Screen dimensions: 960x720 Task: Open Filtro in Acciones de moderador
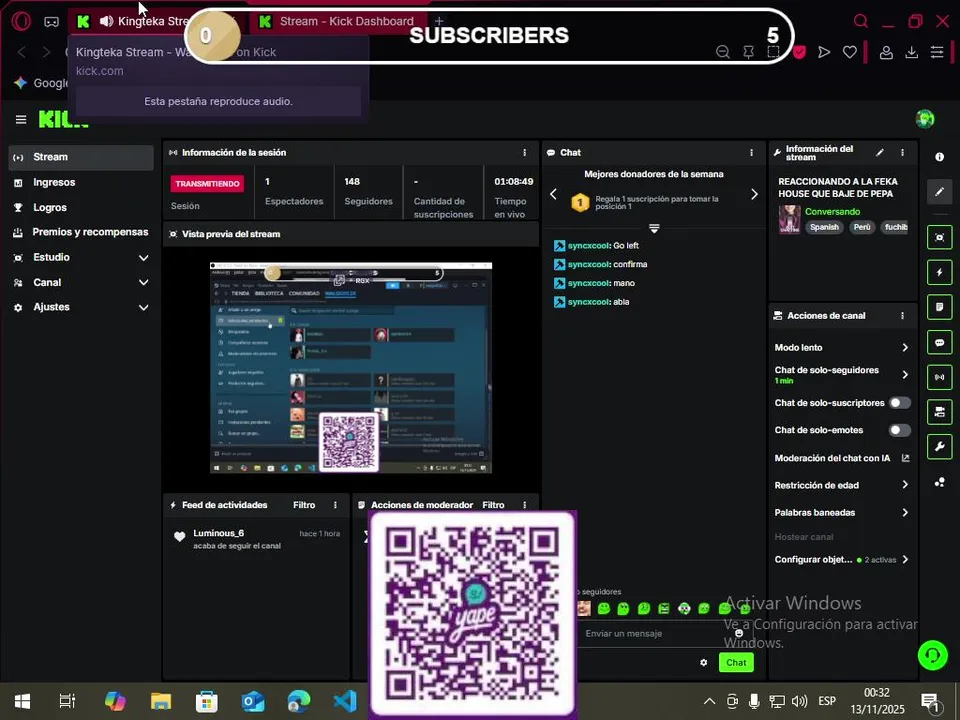tap(493, 505)
